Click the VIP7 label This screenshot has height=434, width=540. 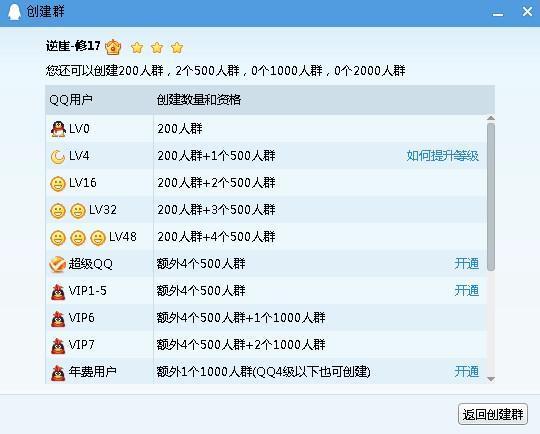point(81,344)
